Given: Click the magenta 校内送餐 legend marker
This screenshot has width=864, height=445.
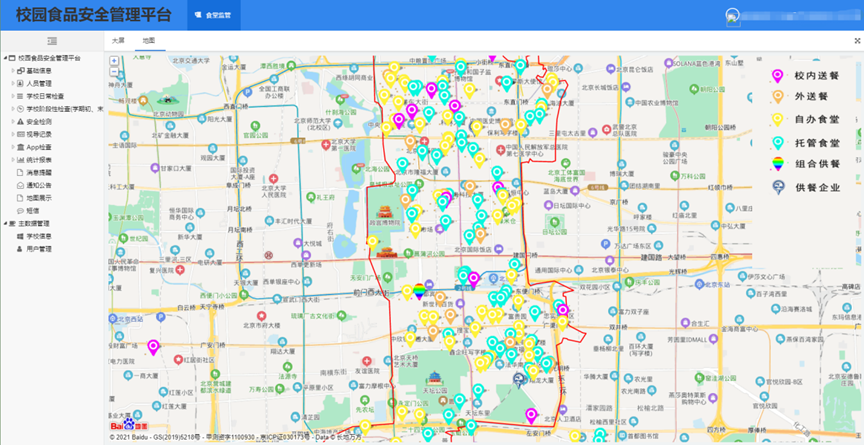Looking at the screenshot, I should click(776, 75).
